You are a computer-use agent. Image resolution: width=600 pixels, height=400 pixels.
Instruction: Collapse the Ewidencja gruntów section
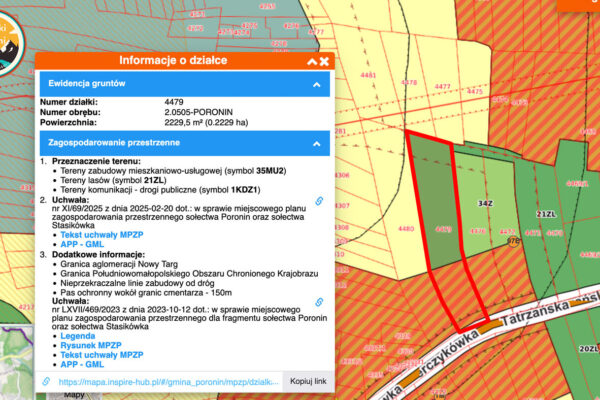point(316,85)
